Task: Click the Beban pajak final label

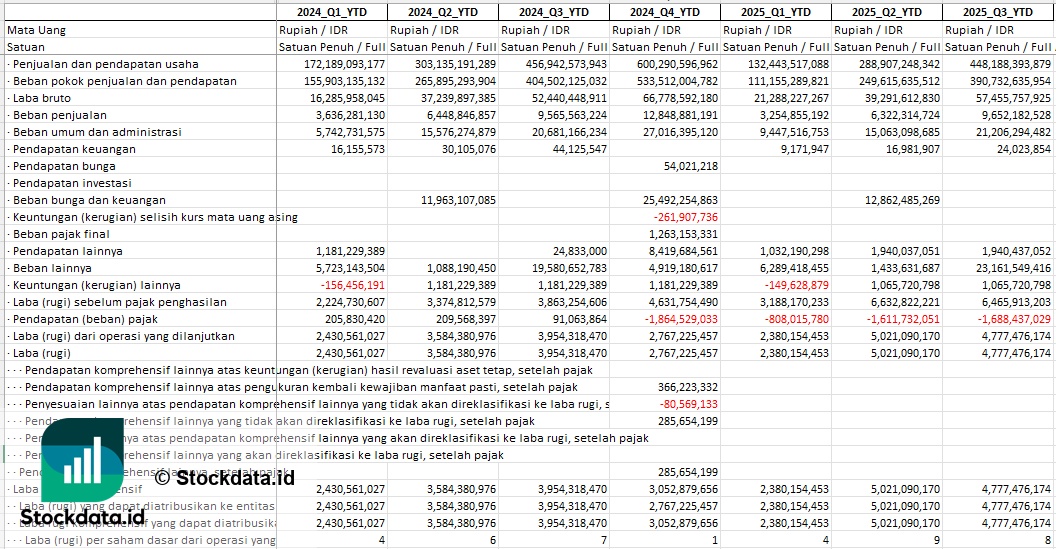Action: tap(61, 234)
